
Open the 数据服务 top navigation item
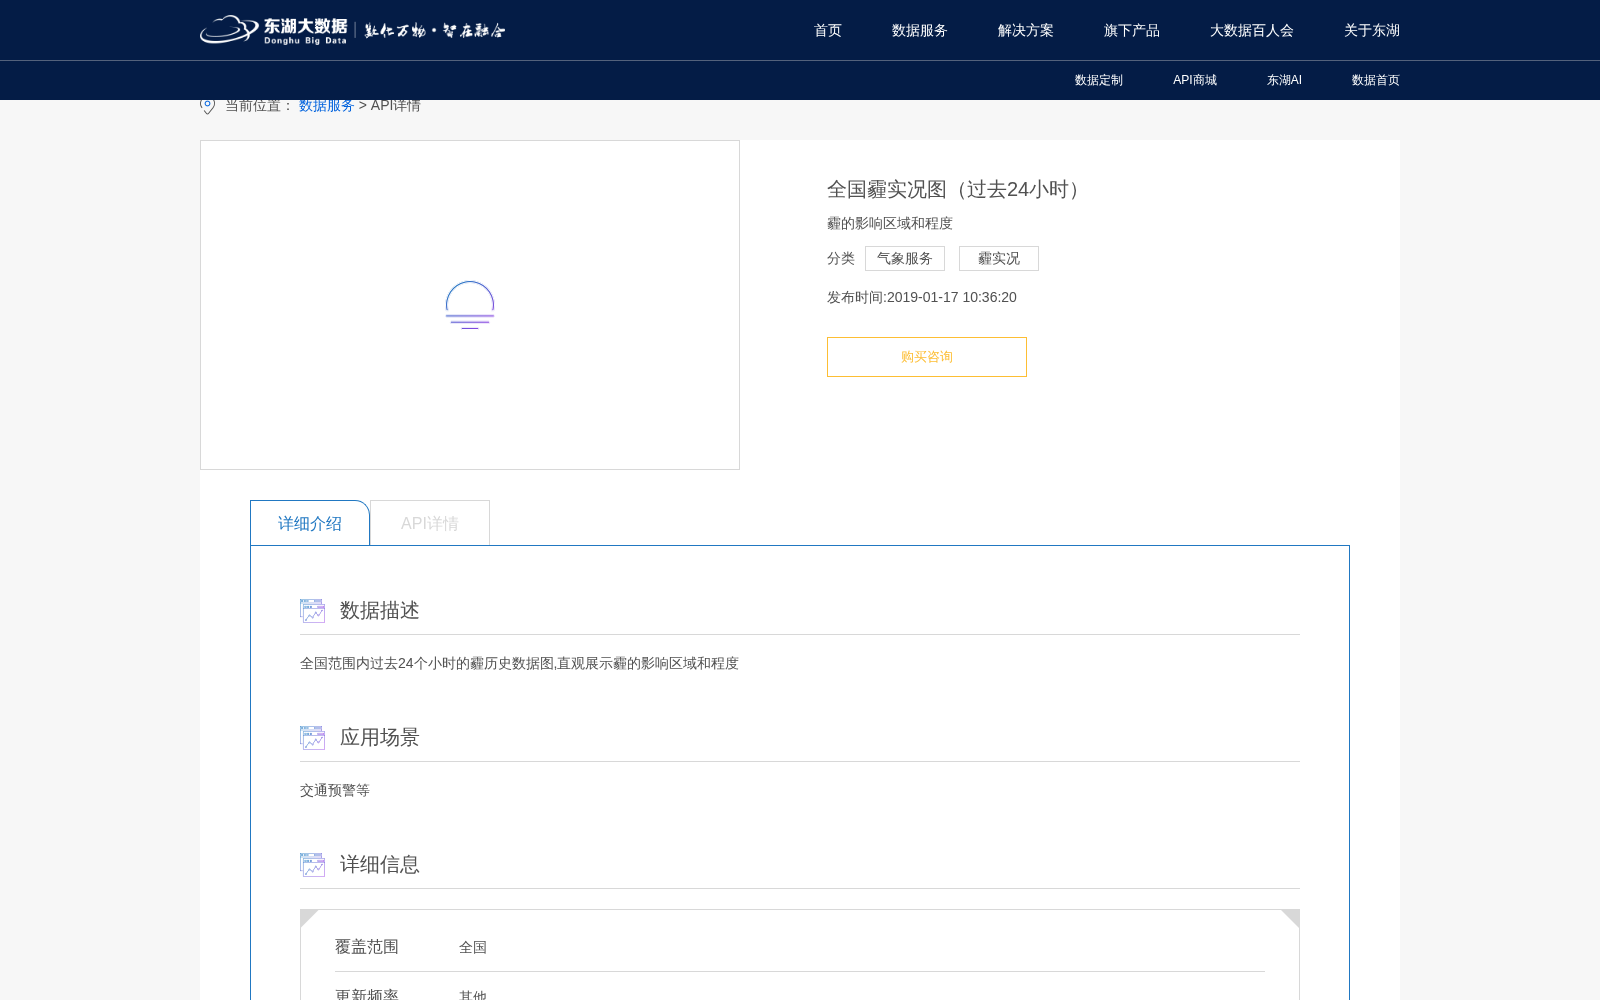click(920, 30)
